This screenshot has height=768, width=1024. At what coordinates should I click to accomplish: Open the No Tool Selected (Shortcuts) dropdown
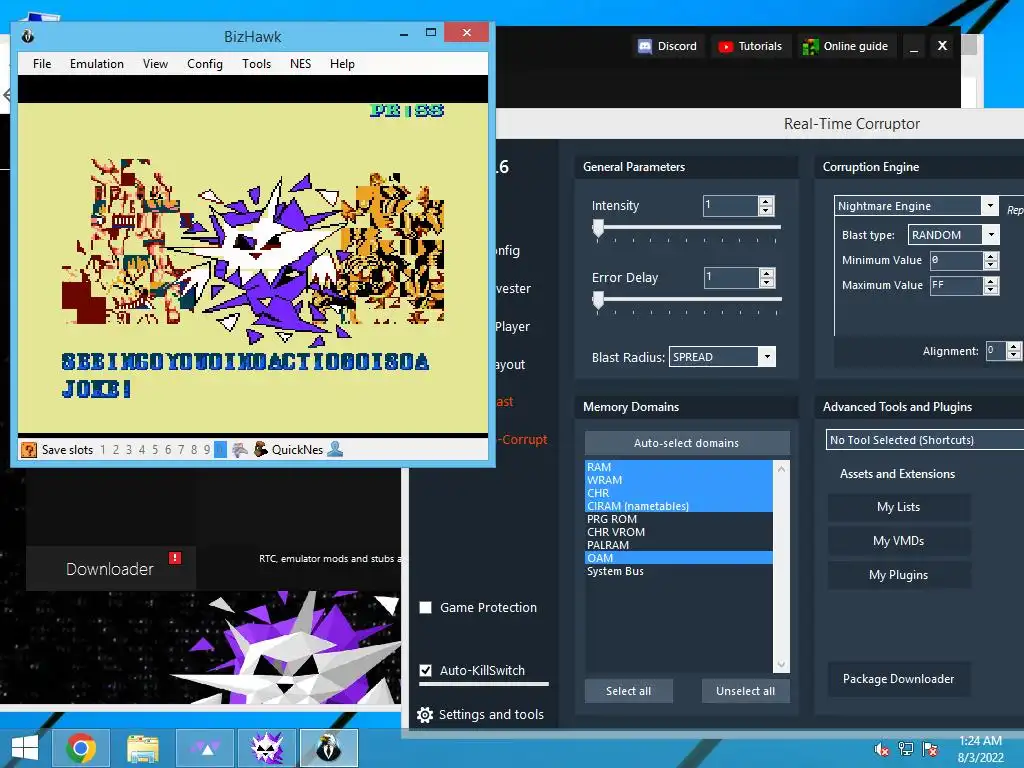coord(925,440)
